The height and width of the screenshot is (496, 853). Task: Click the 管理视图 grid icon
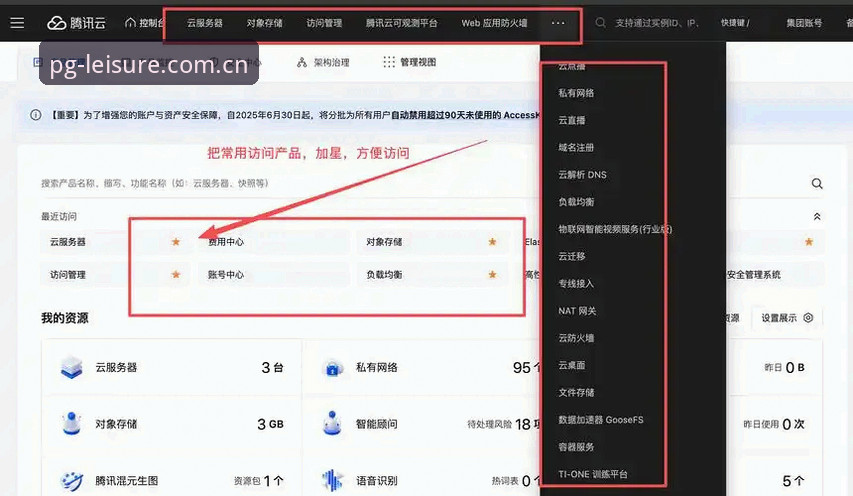click(388, 62)
